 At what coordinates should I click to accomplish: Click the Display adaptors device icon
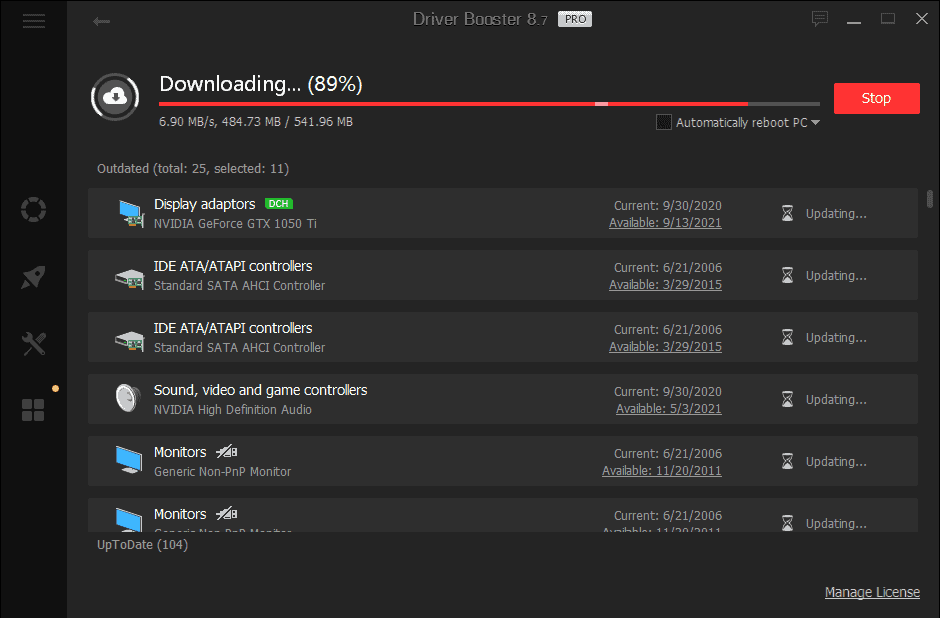click(x=129, y=212)
